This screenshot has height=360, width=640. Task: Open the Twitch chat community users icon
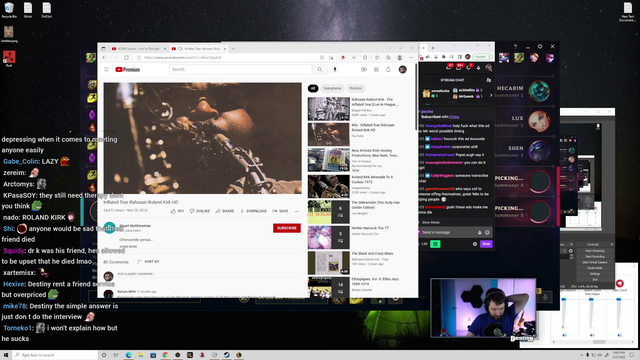(x=488, y=80)
